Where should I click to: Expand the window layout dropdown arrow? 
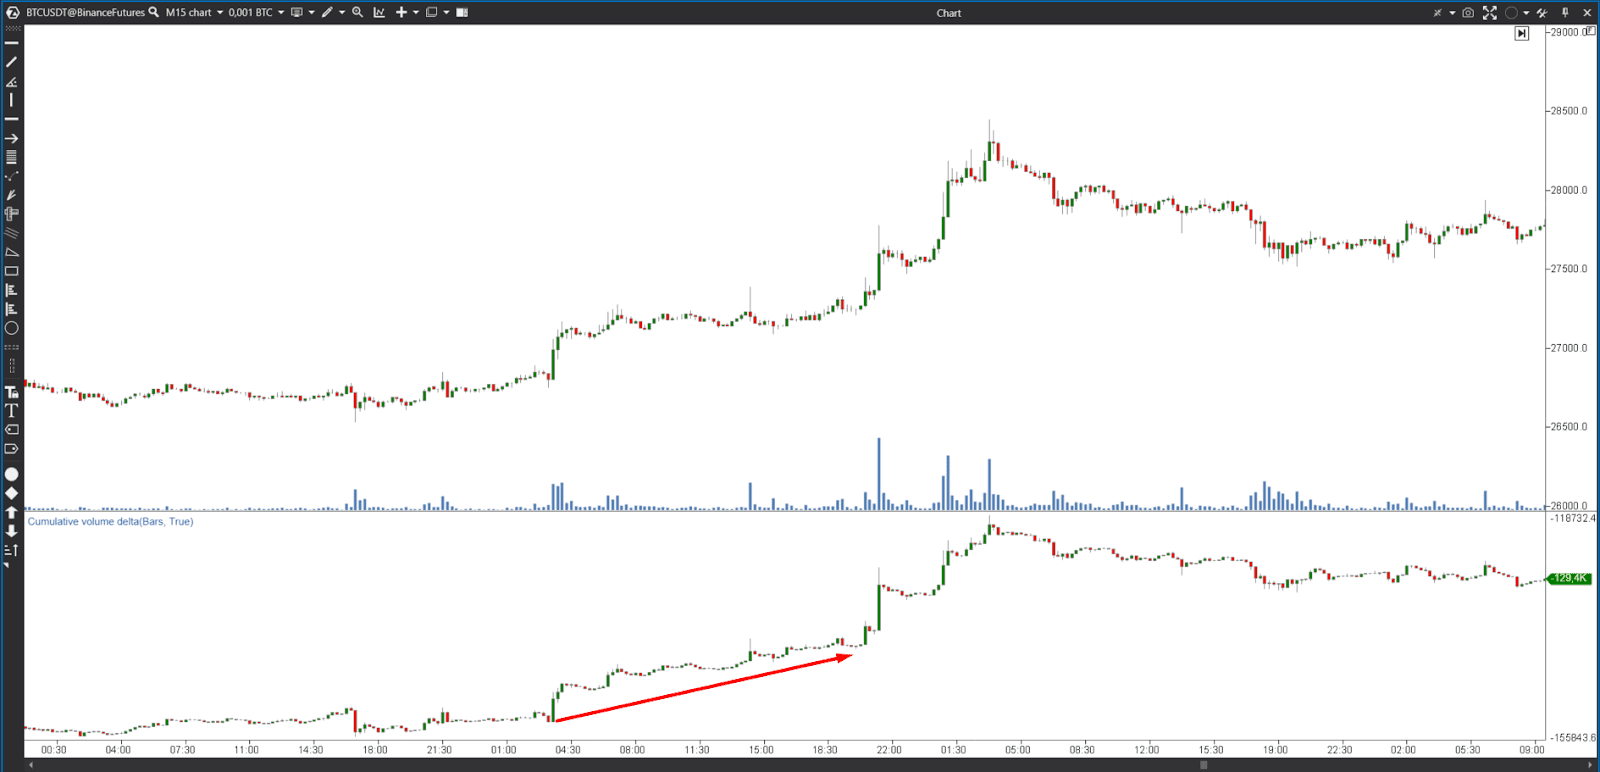446,13
